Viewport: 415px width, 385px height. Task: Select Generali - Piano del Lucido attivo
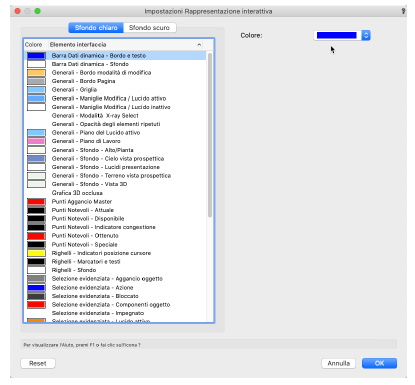115,133
